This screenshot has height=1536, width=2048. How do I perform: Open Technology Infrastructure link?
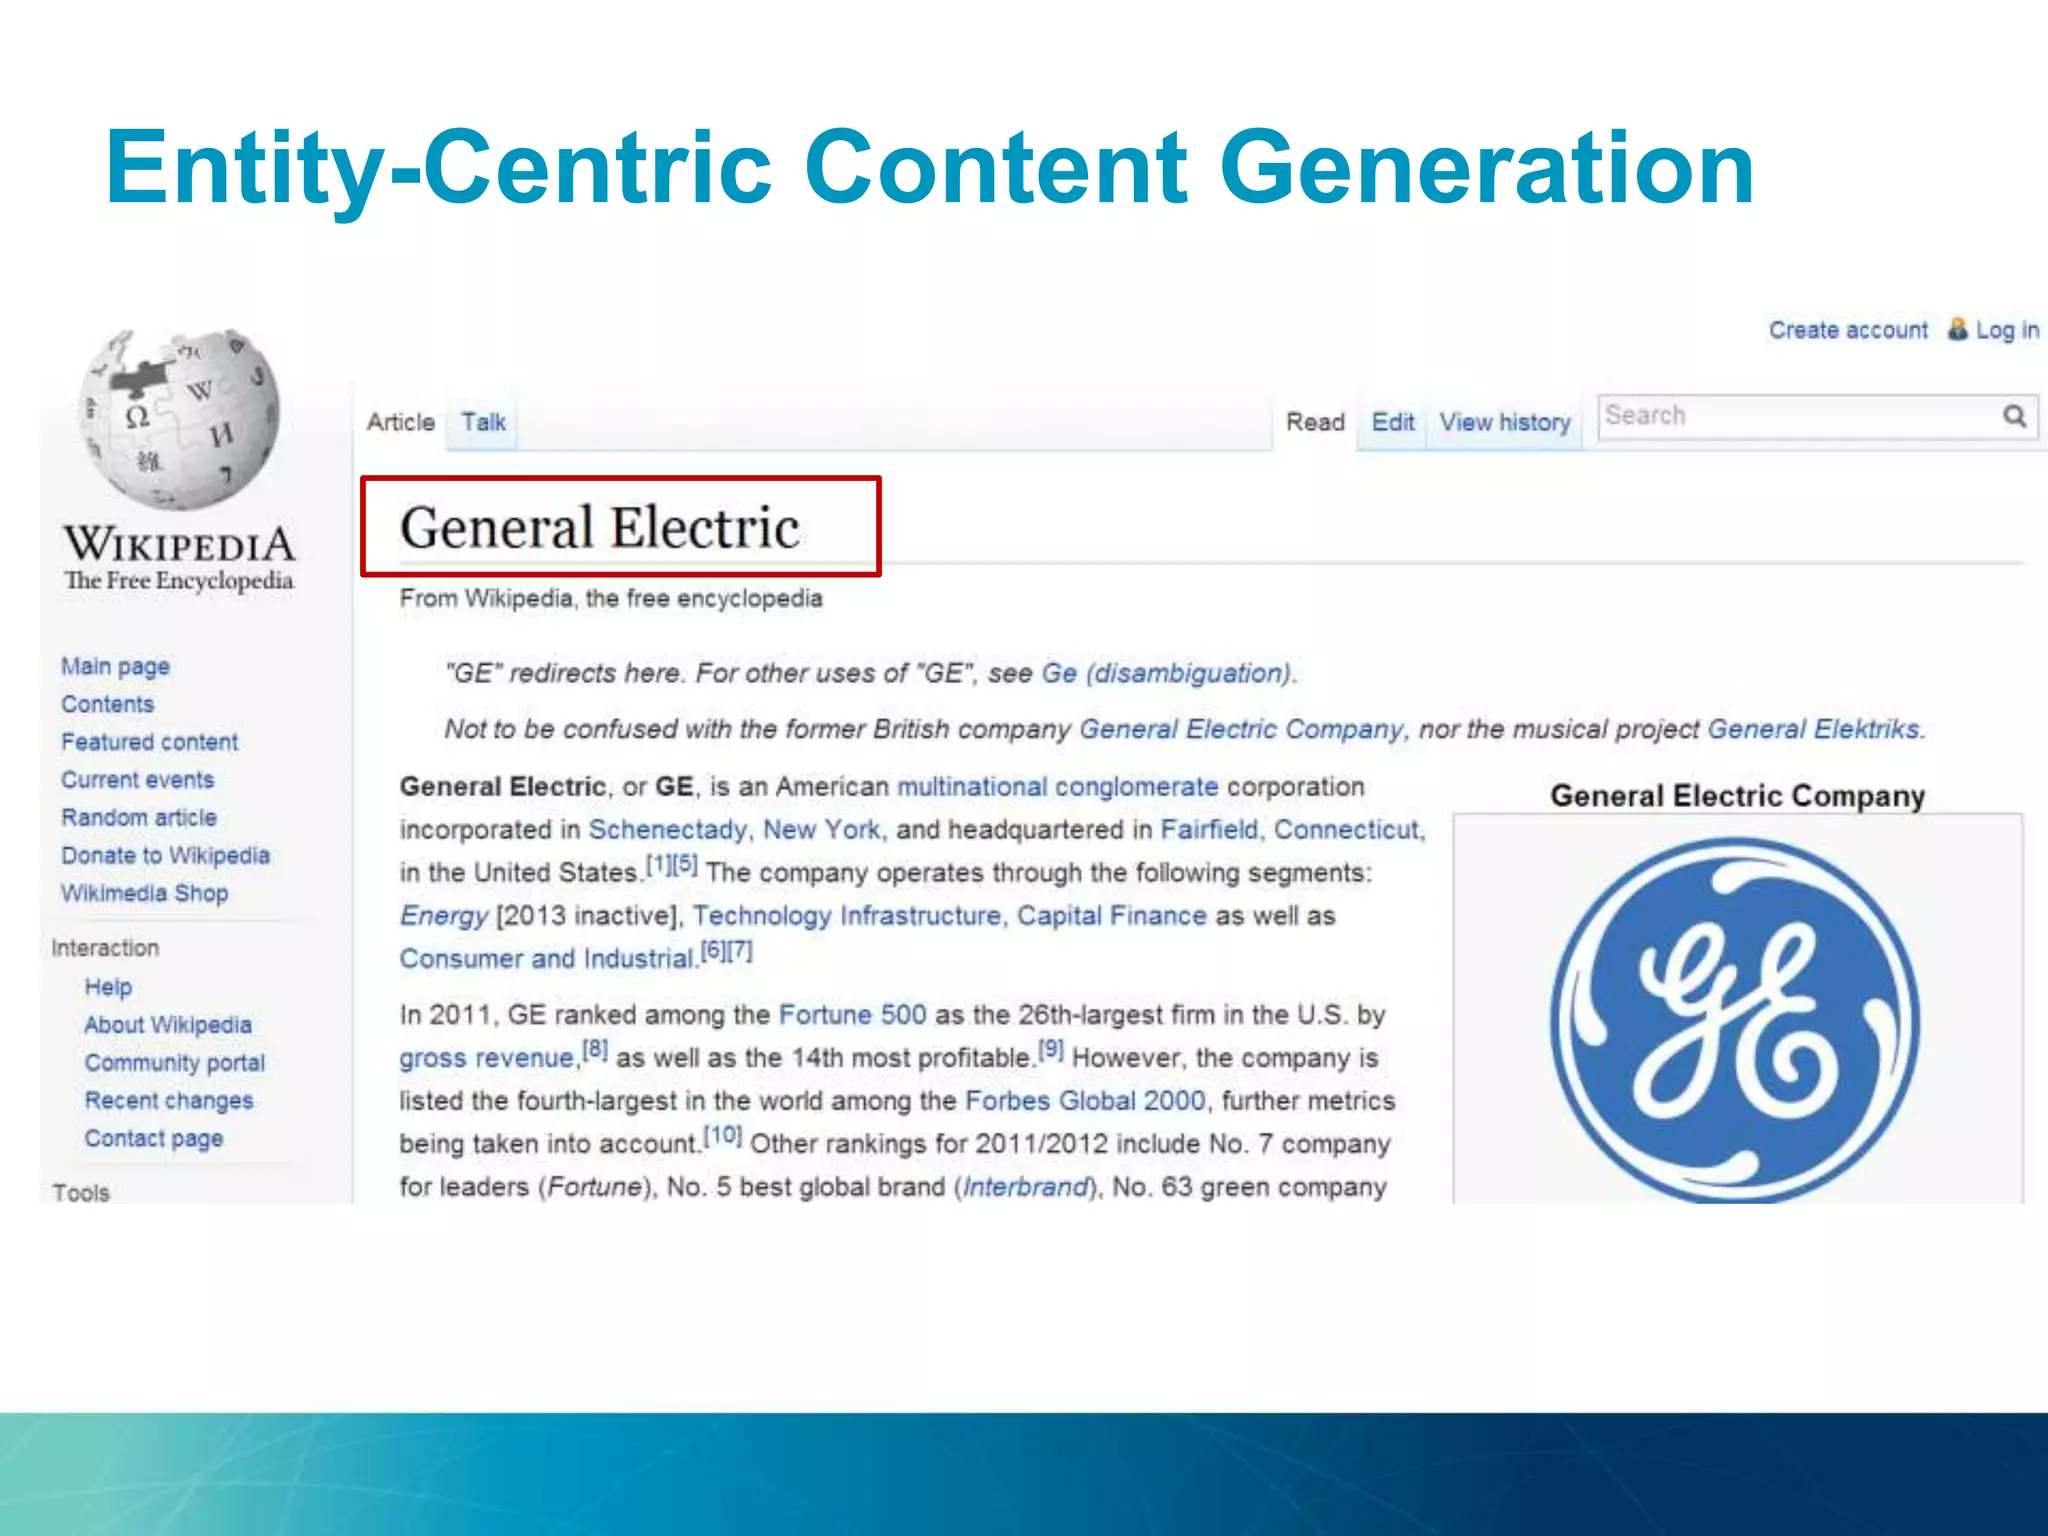click(x=846, y=916)
